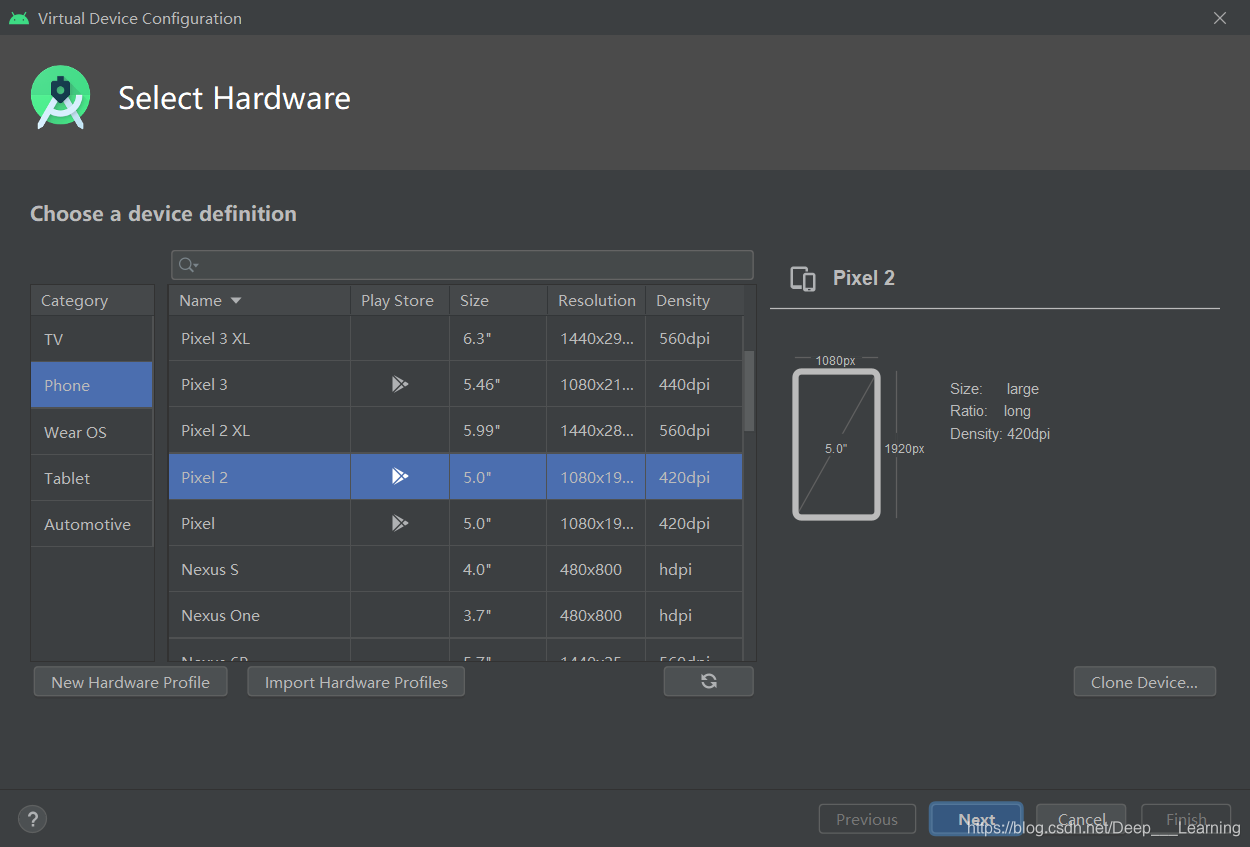
Task: Open help with the question mark icon
Action: [33, 819]
